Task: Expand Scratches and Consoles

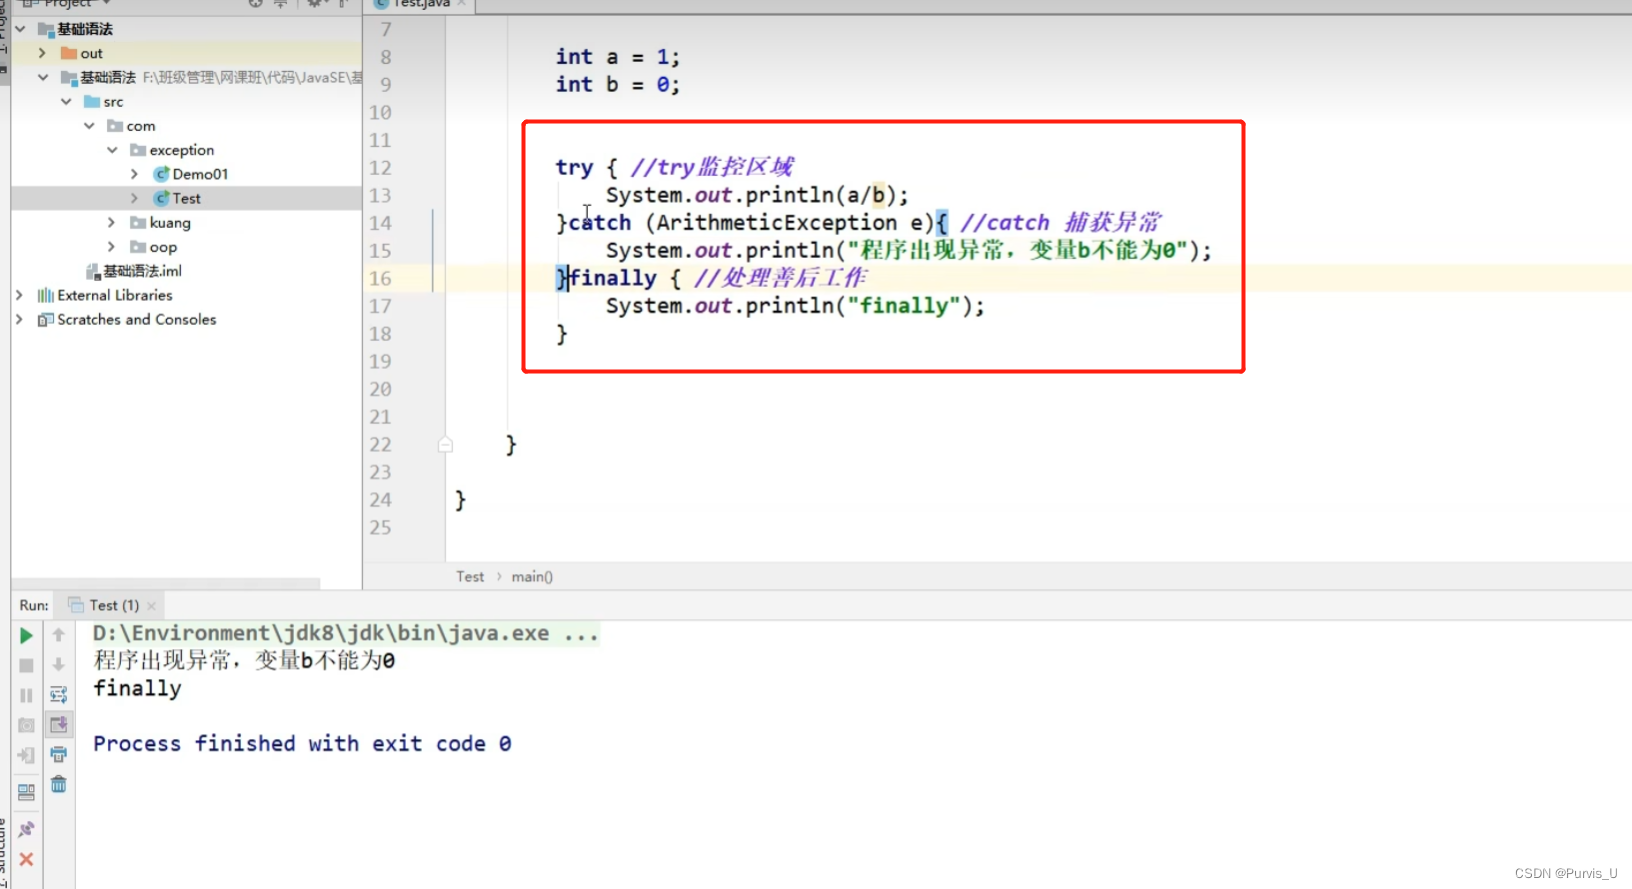Action: (x=19, y=320)
